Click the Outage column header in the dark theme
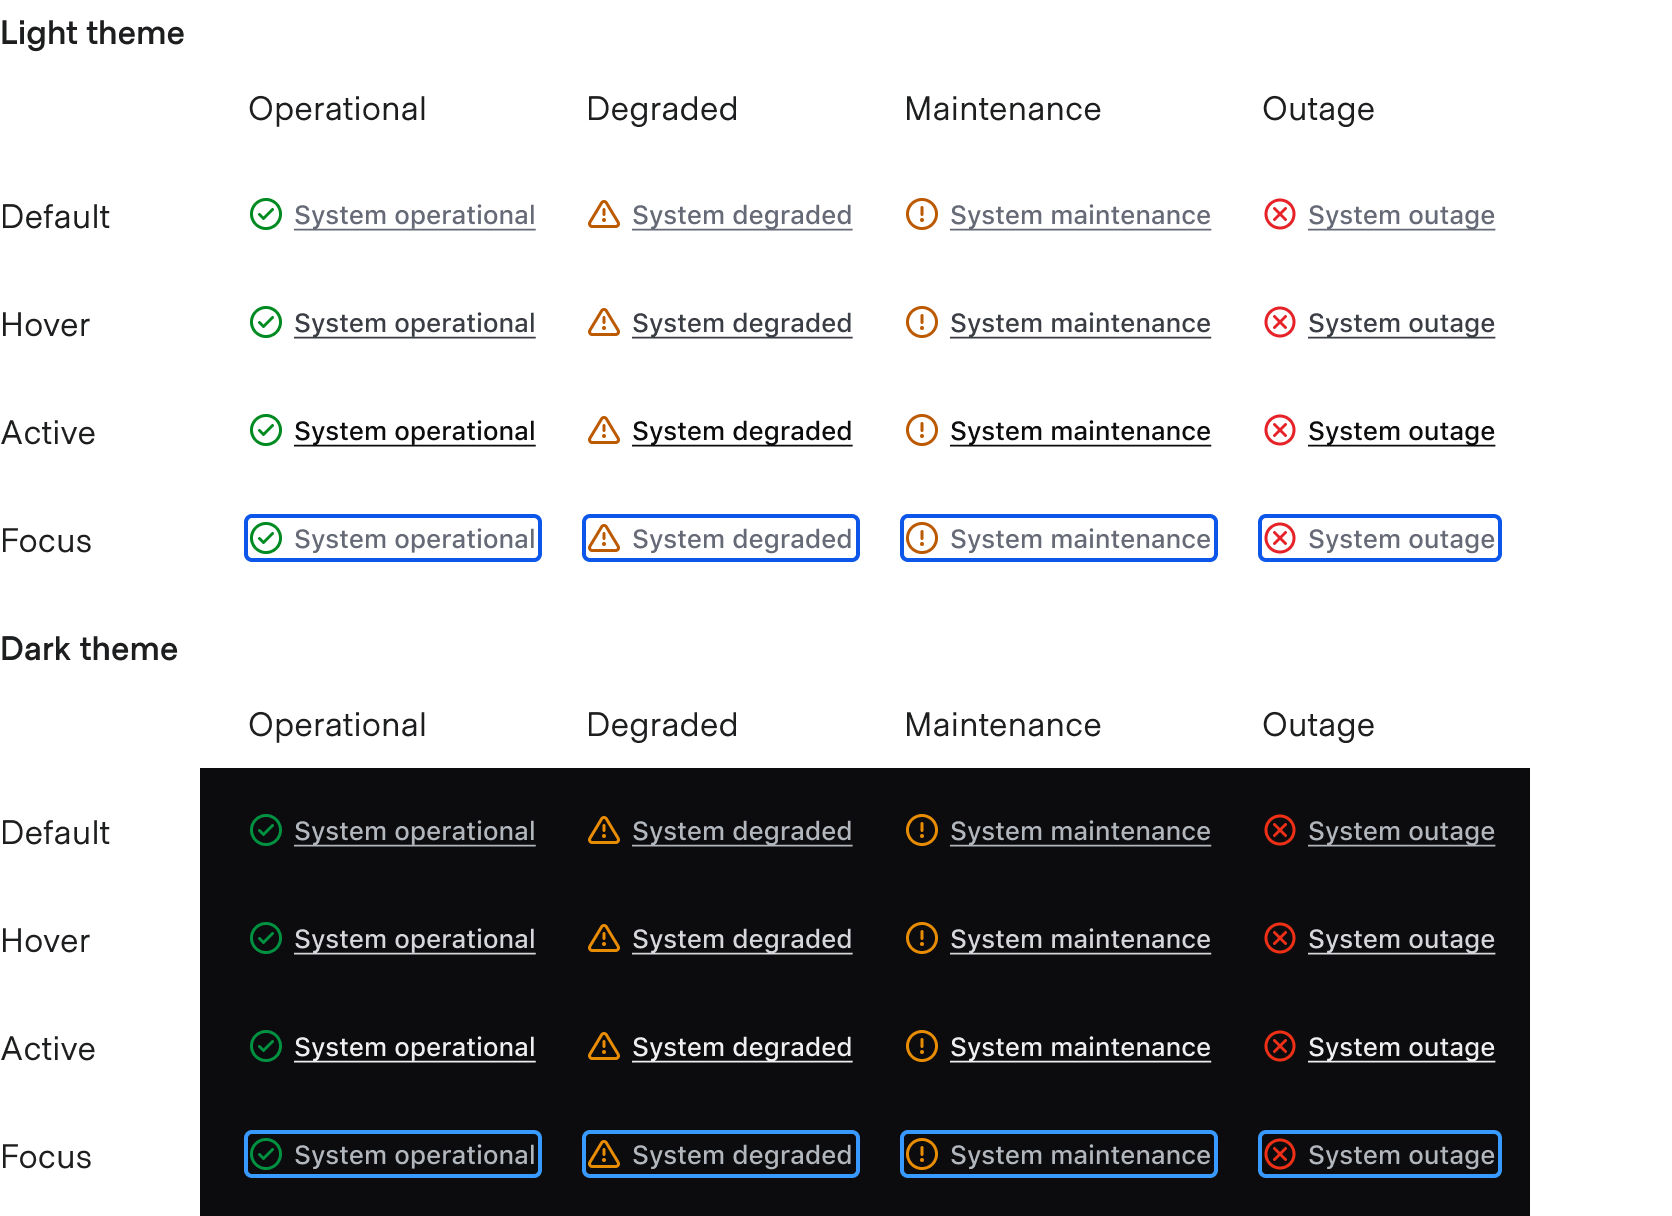1672x1216 pixels. 1317,724
